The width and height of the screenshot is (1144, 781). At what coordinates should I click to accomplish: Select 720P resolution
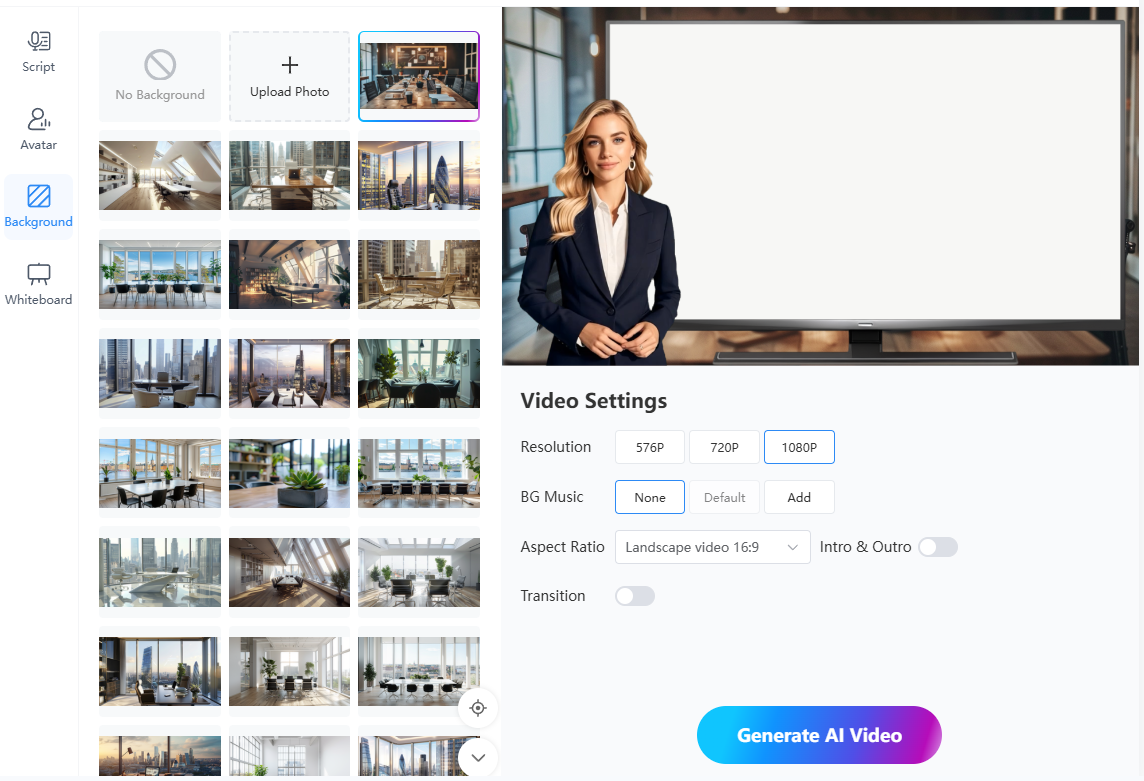click(x=724, y=447)
